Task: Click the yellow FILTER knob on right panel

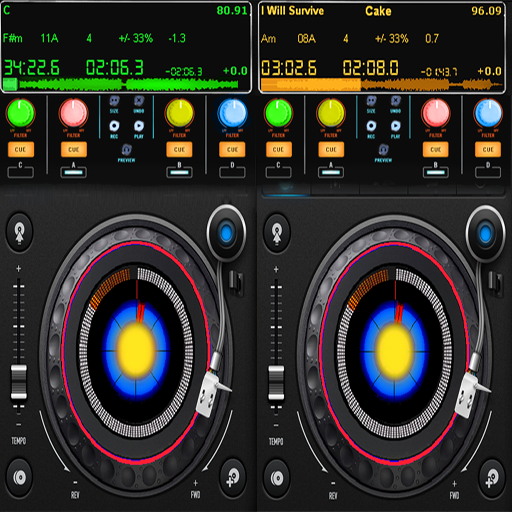Action: tap(331, 113)
